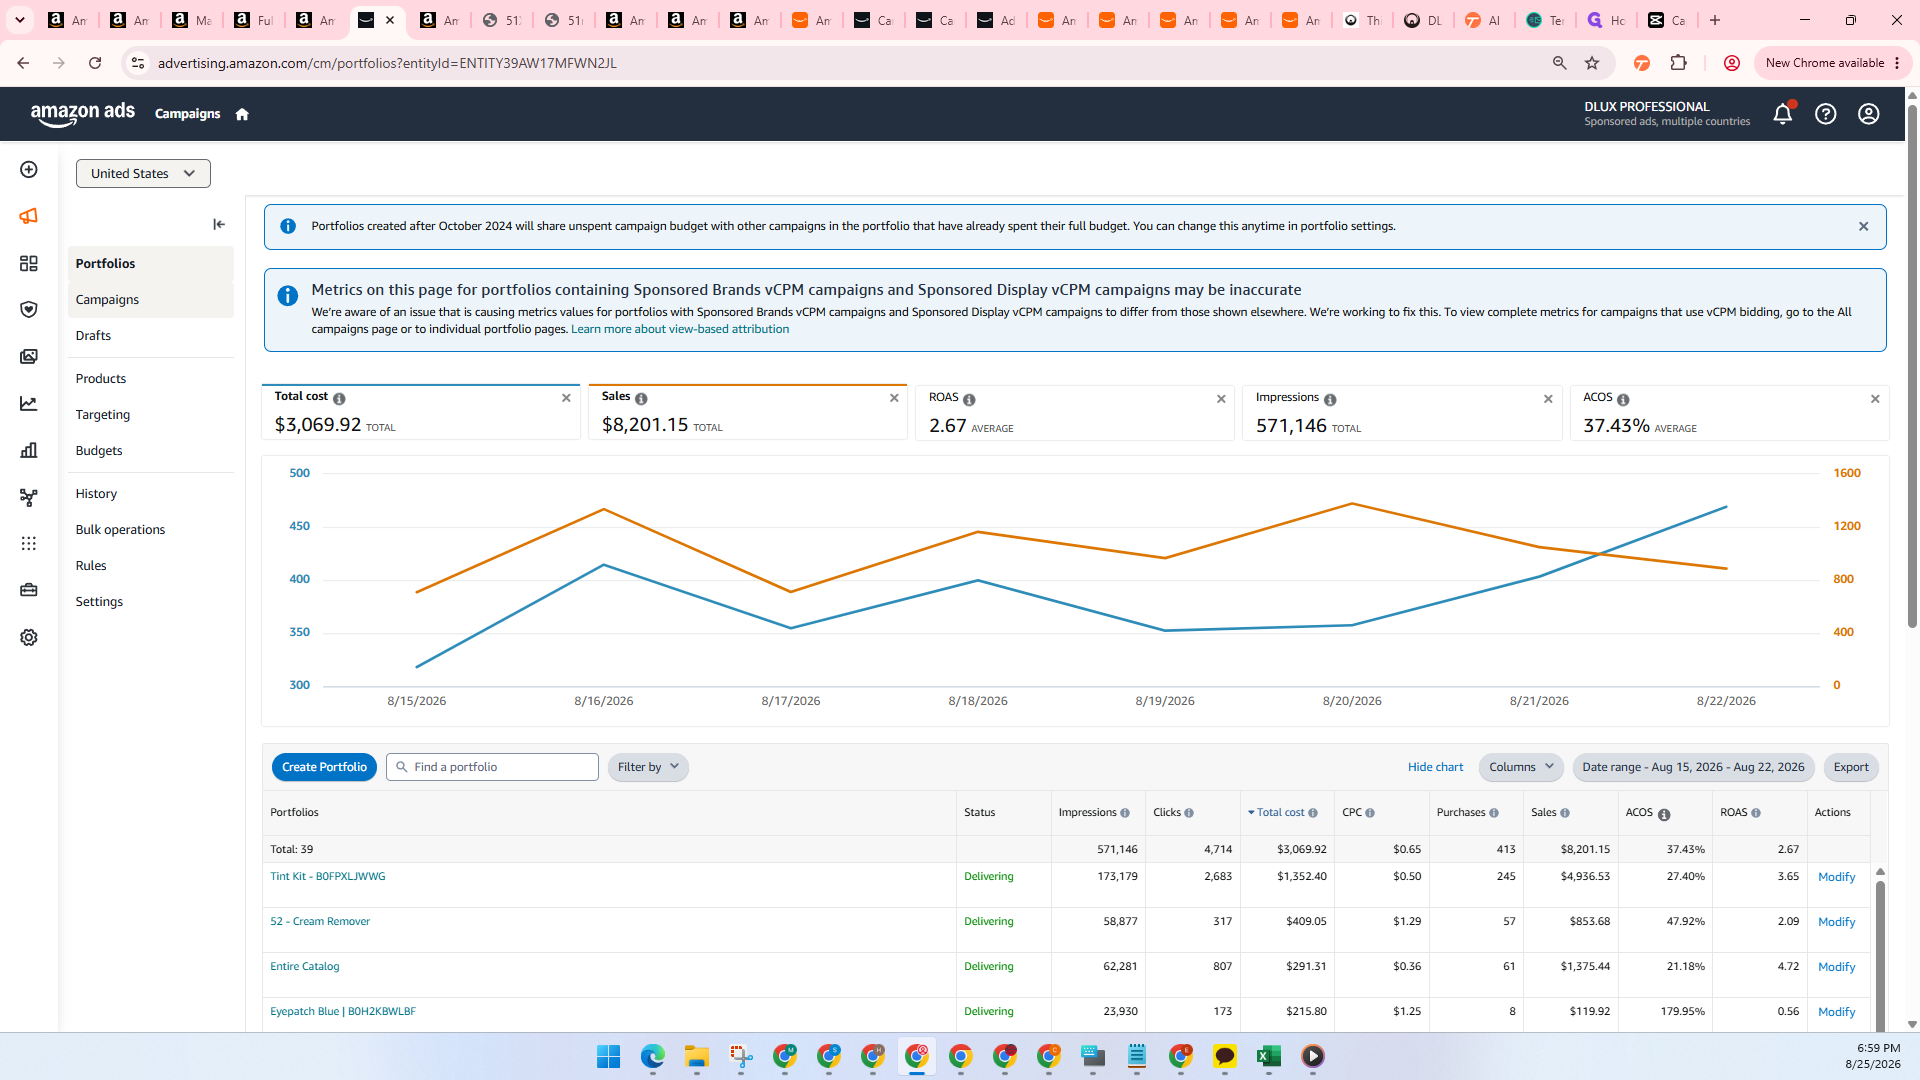1920x1080 pixels.
Task: Remove the Impressions metric card
Action: pos(1548,399)
